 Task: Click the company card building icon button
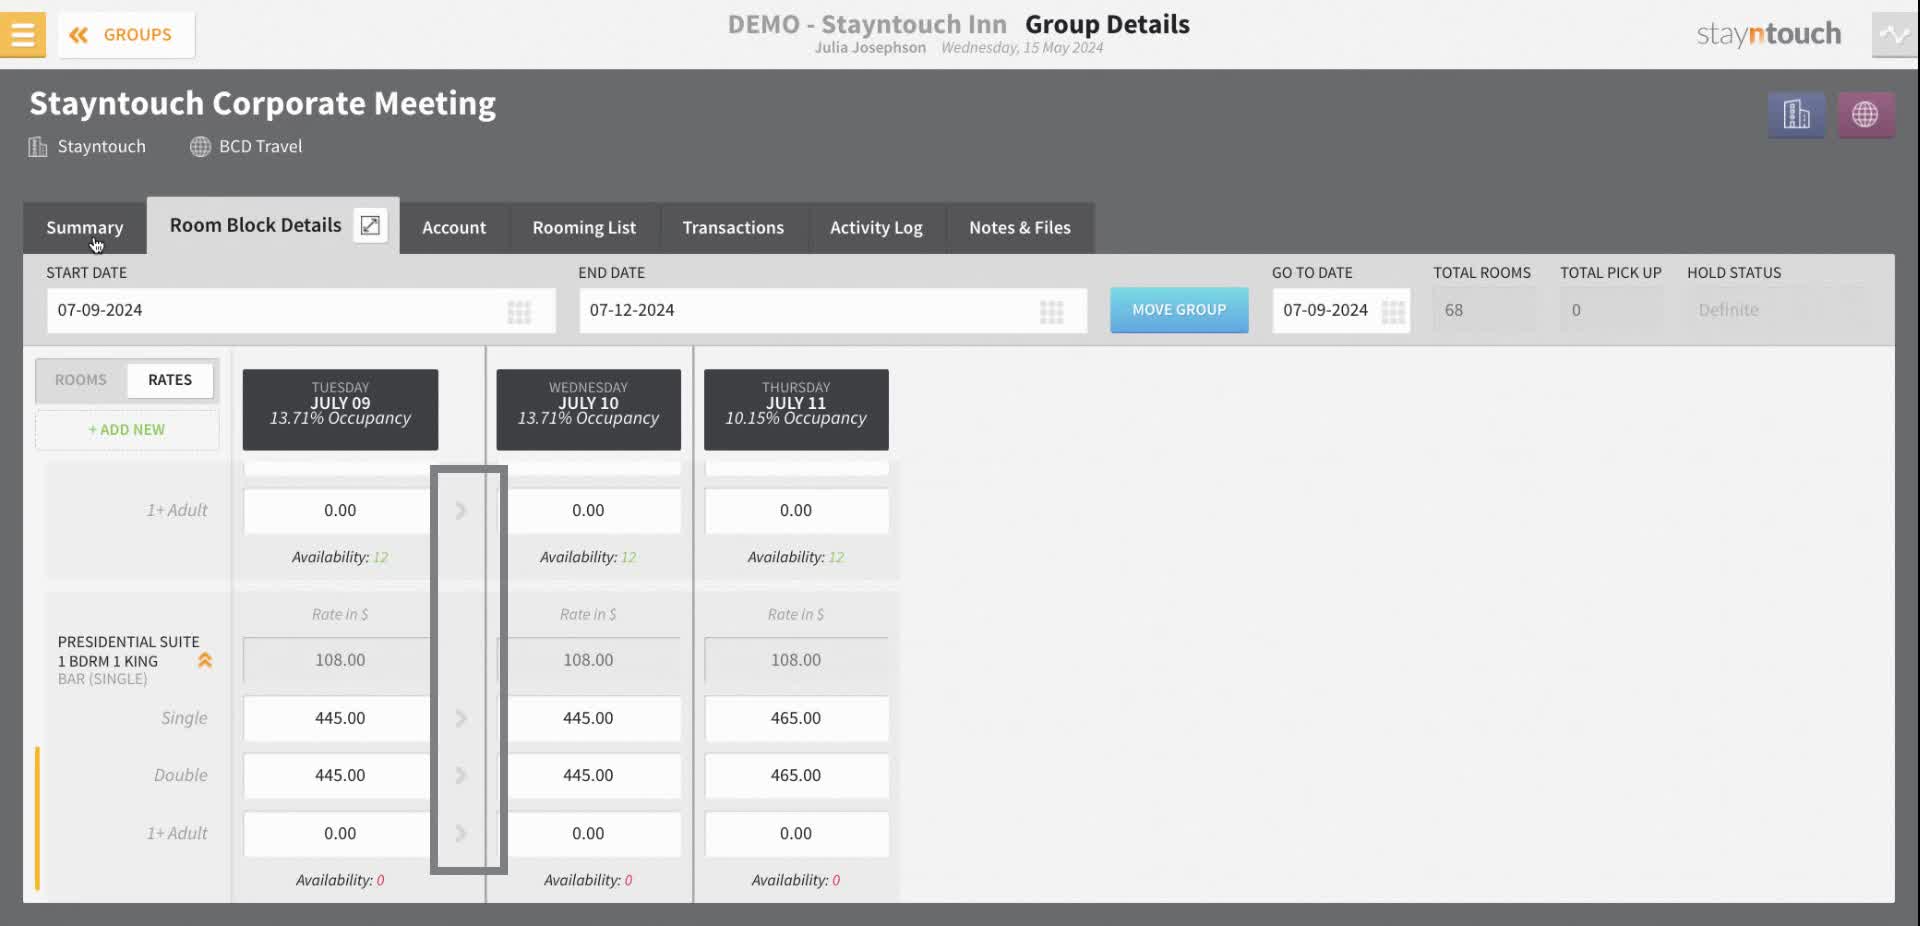[x=1796, y=115]
